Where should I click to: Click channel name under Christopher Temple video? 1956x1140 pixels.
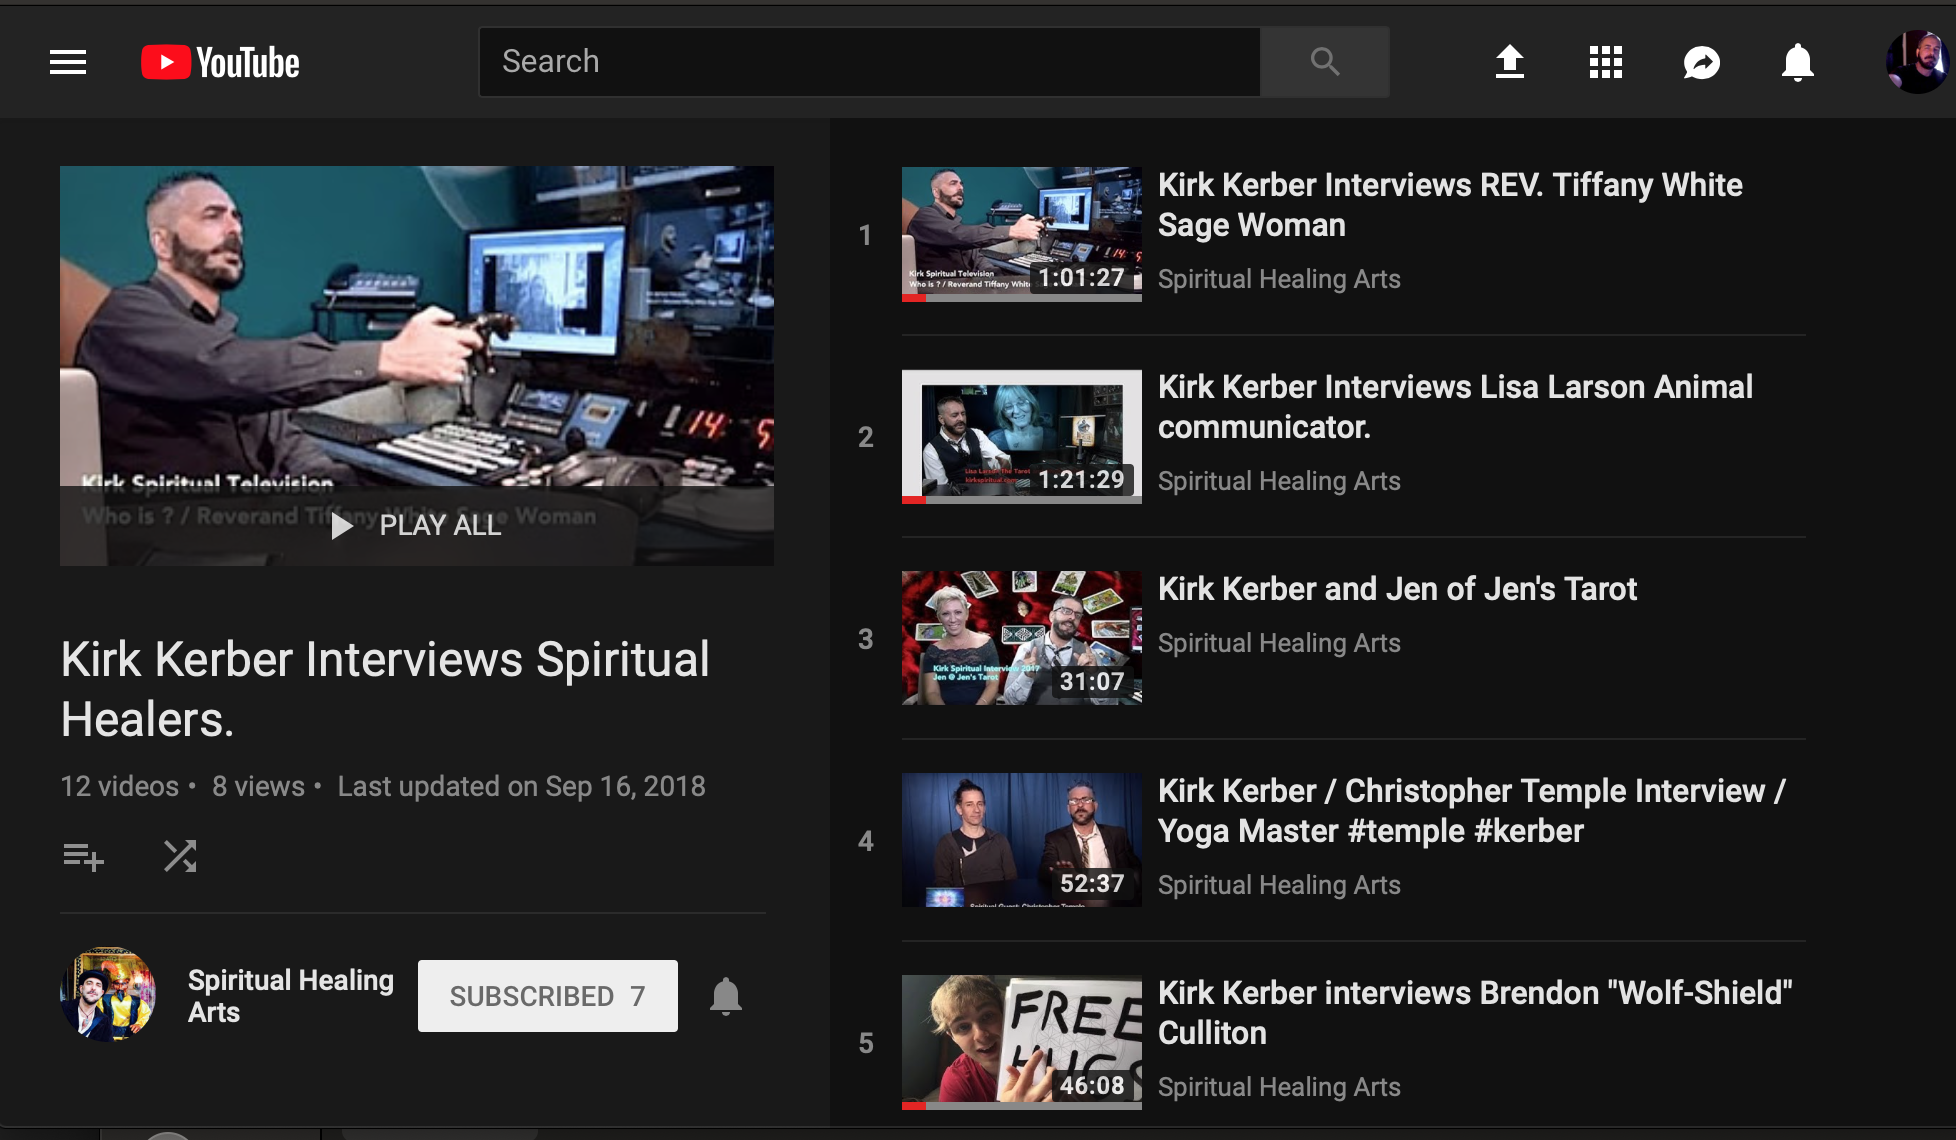1279,885
